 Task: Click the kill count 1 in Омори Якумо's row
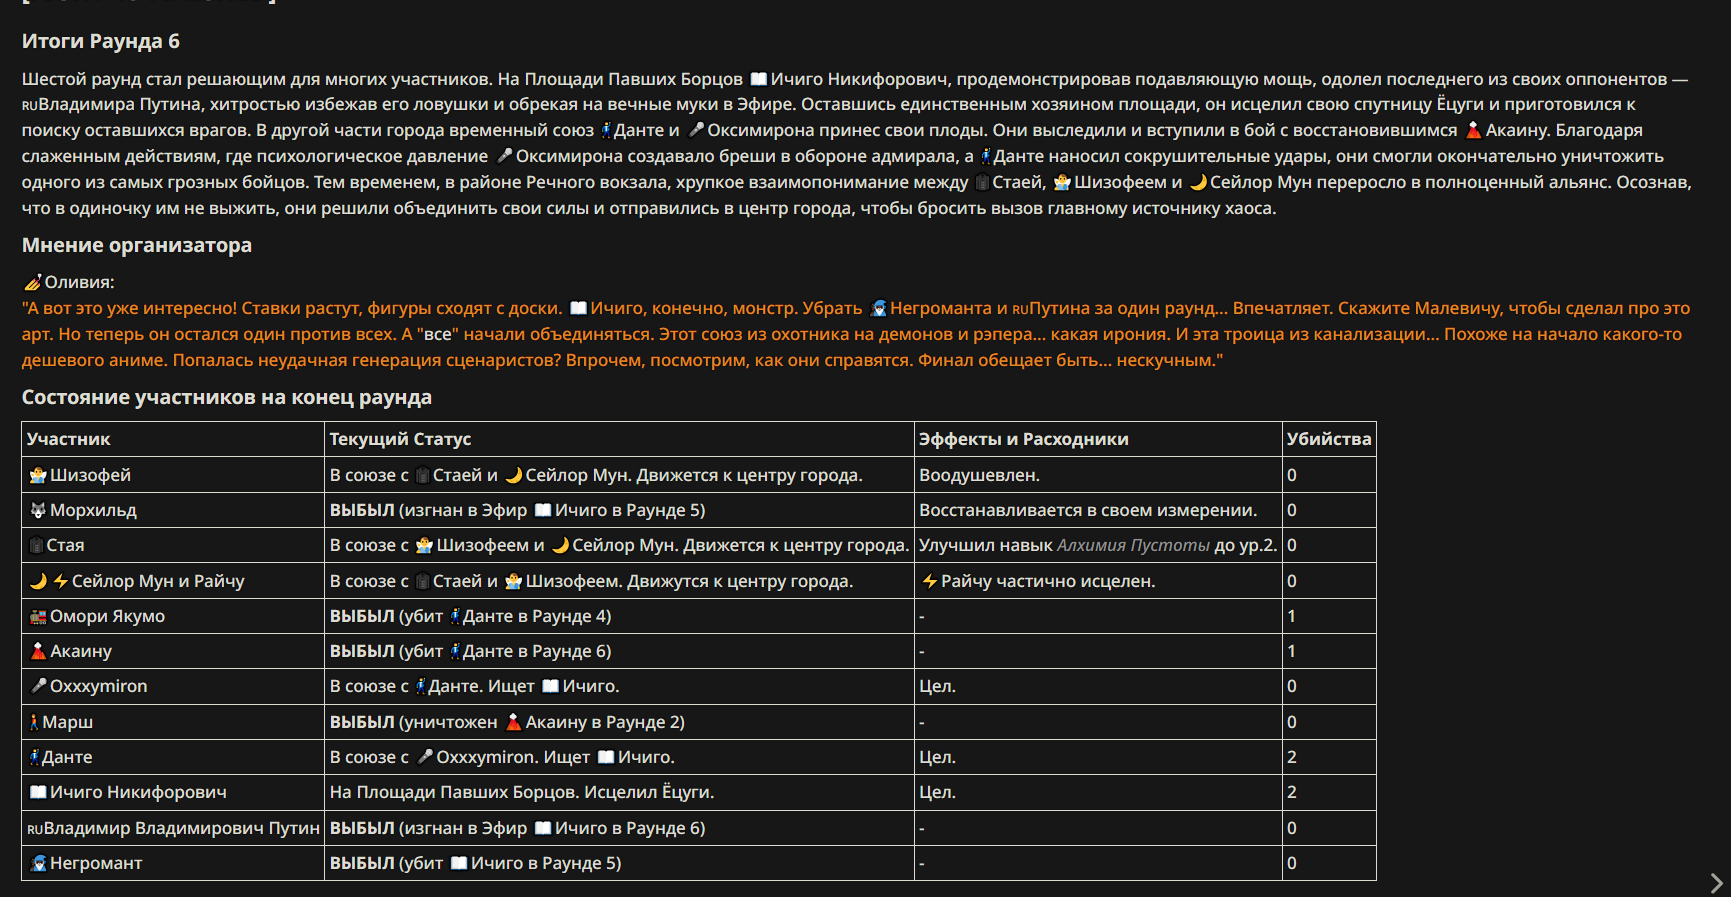1292,616
